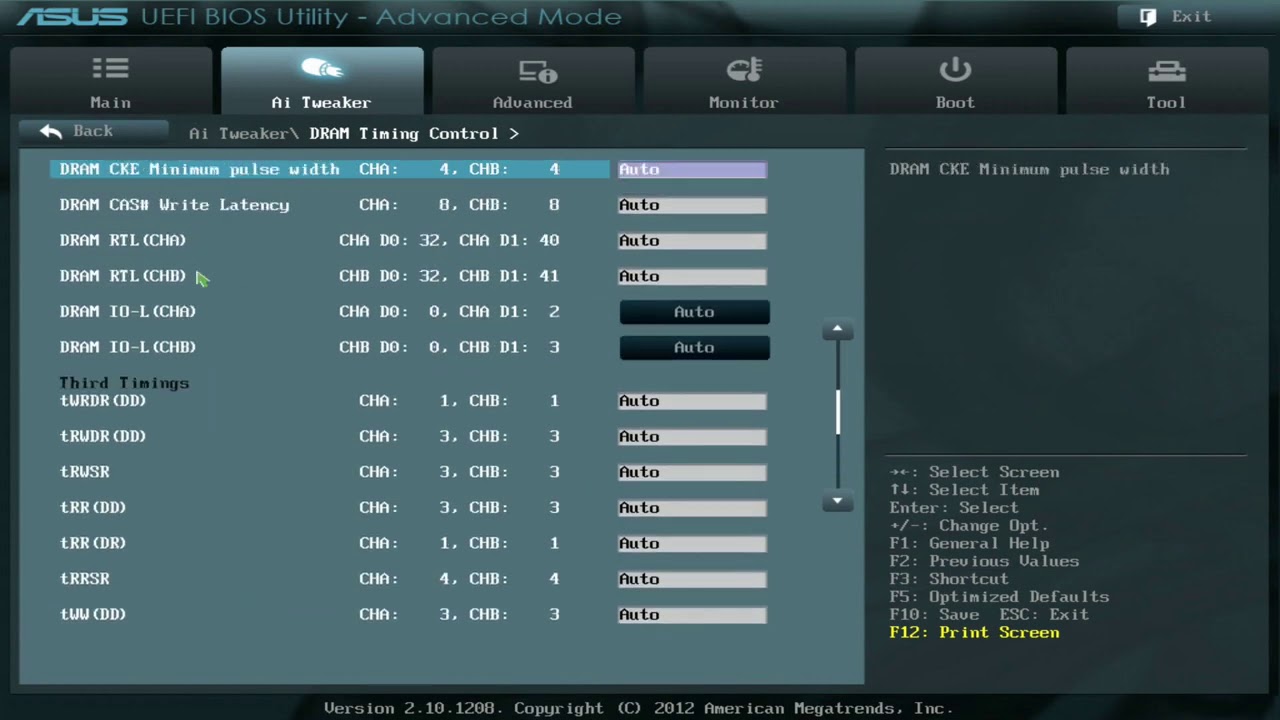This screenshot has width=1280, height=720.
Task: Click the Advanced tab chip icon
Action: coord(537,71)
